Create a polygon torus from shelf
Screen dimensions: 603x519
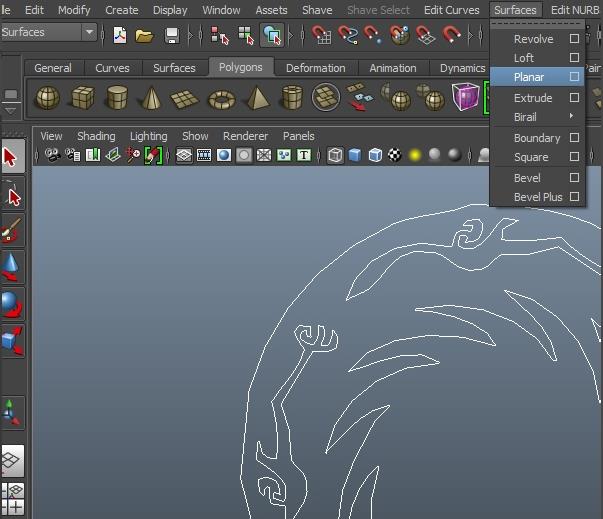pos(222,99)
